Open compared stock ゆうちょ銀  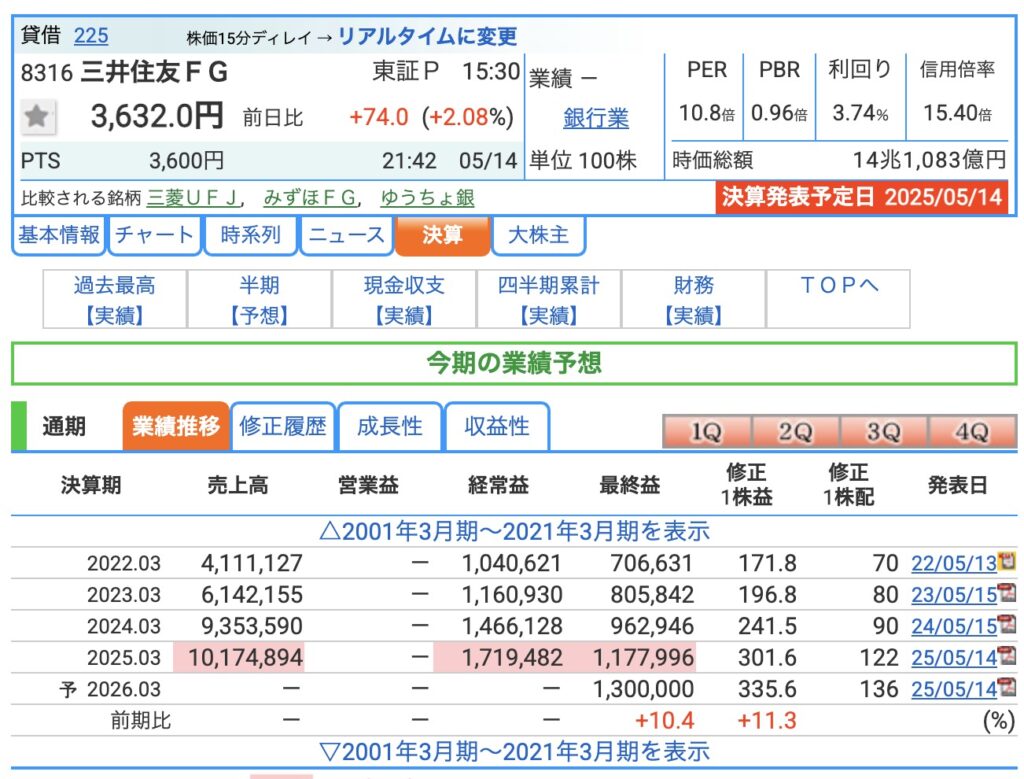(x=428, y=198)
